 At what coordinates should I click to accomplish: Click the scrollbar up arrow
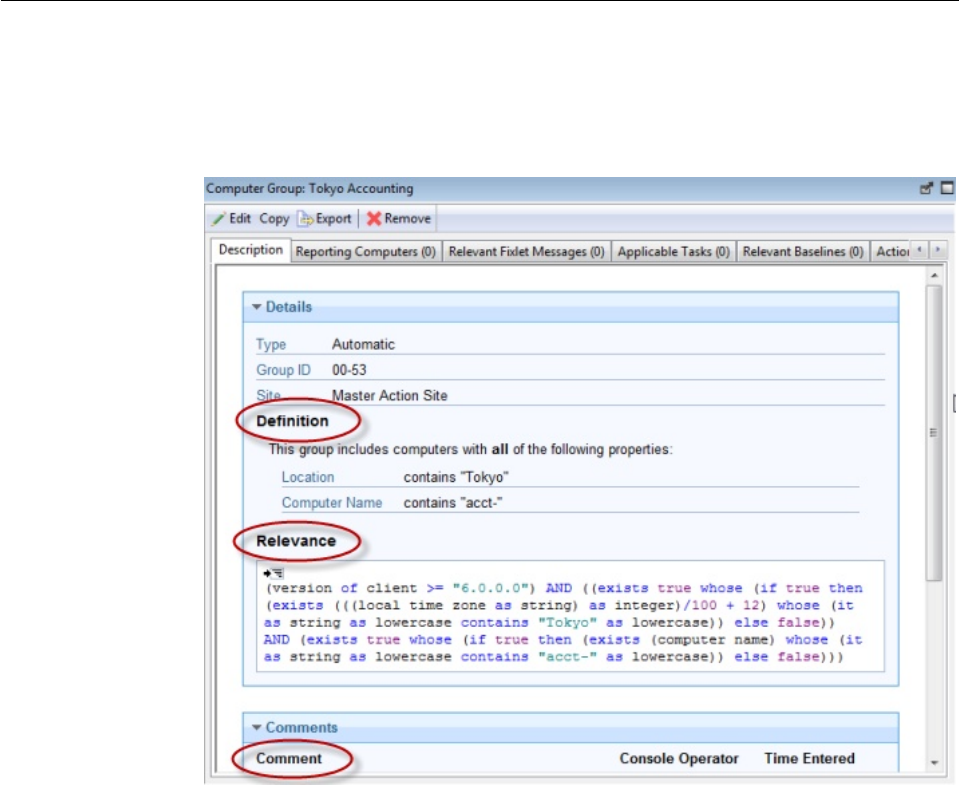(934, 276)
